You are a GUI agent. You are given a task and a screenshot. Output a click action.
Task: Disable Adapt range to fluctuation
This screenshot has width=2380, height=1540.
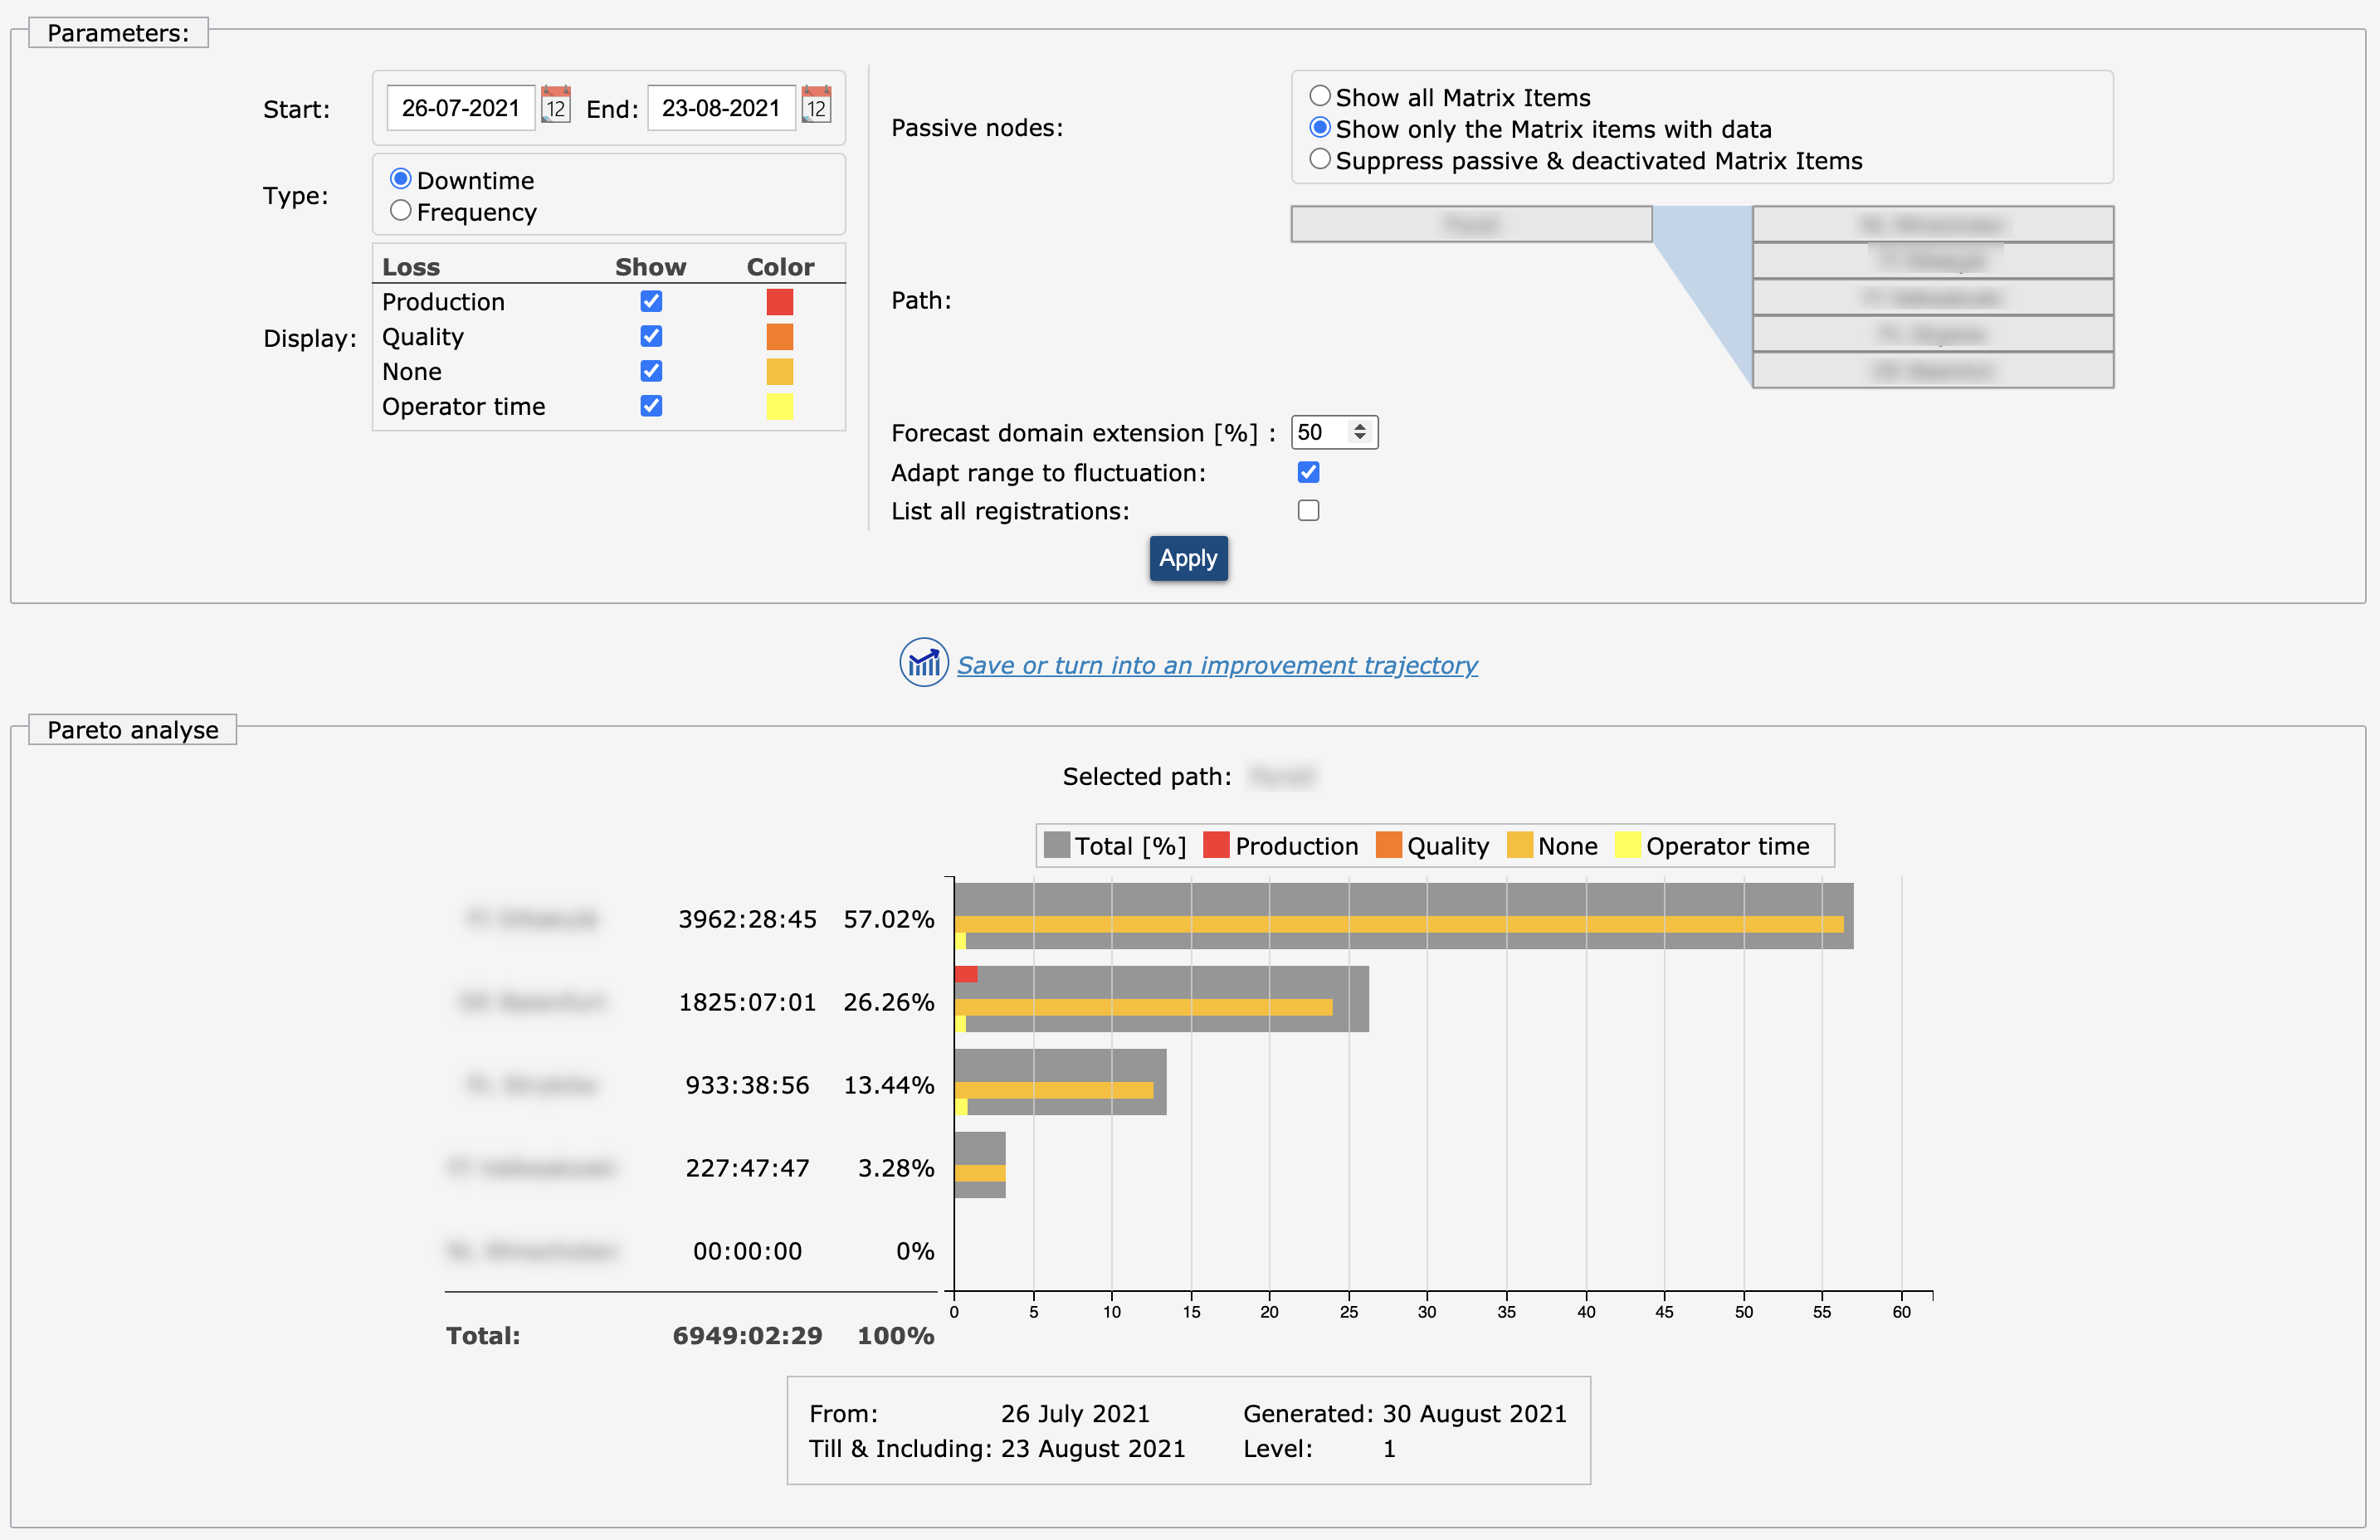point(1308,472)
